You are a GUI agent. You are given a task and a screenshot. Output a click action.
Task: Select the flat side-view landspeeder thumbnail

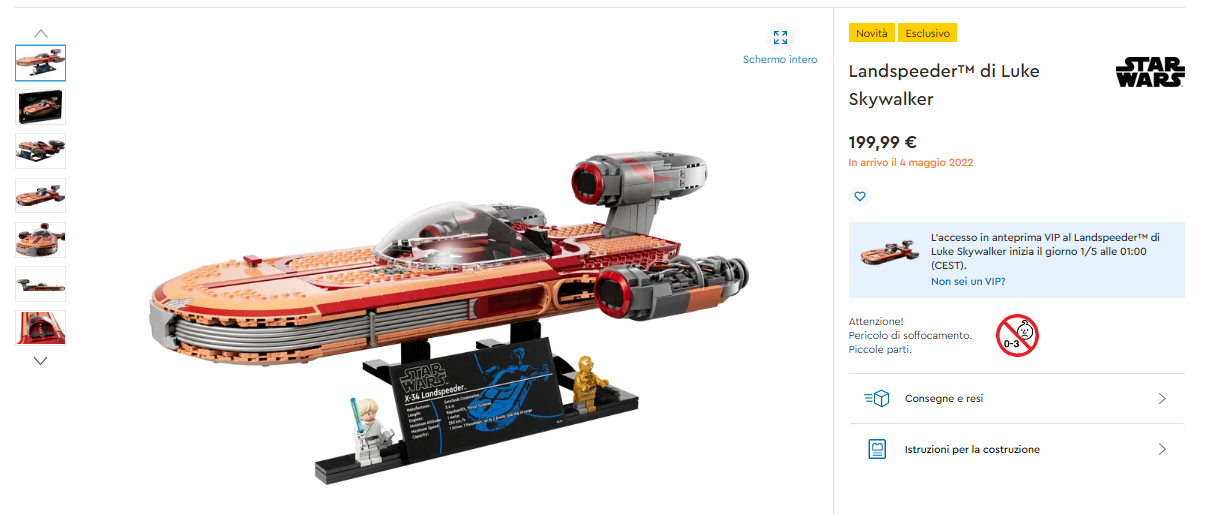40,283
